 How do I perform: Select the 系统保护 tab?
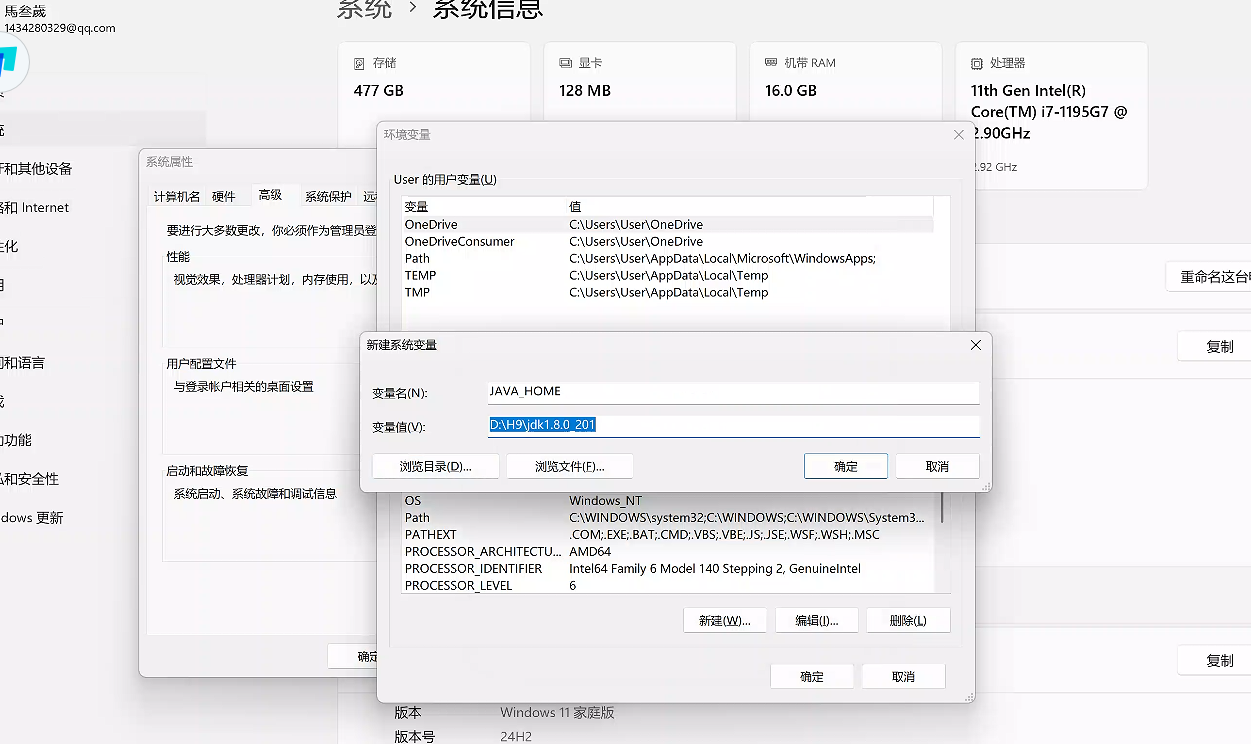tap(328, 197)
